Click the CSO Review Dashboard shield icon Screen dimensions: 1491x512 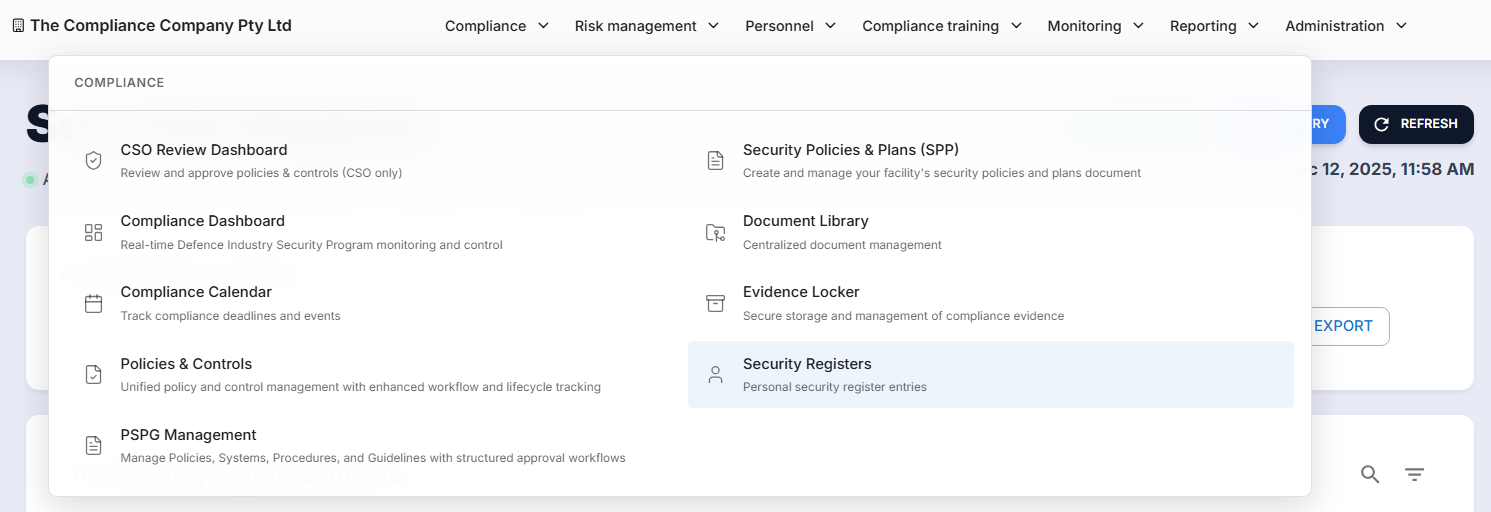(93, 161)
